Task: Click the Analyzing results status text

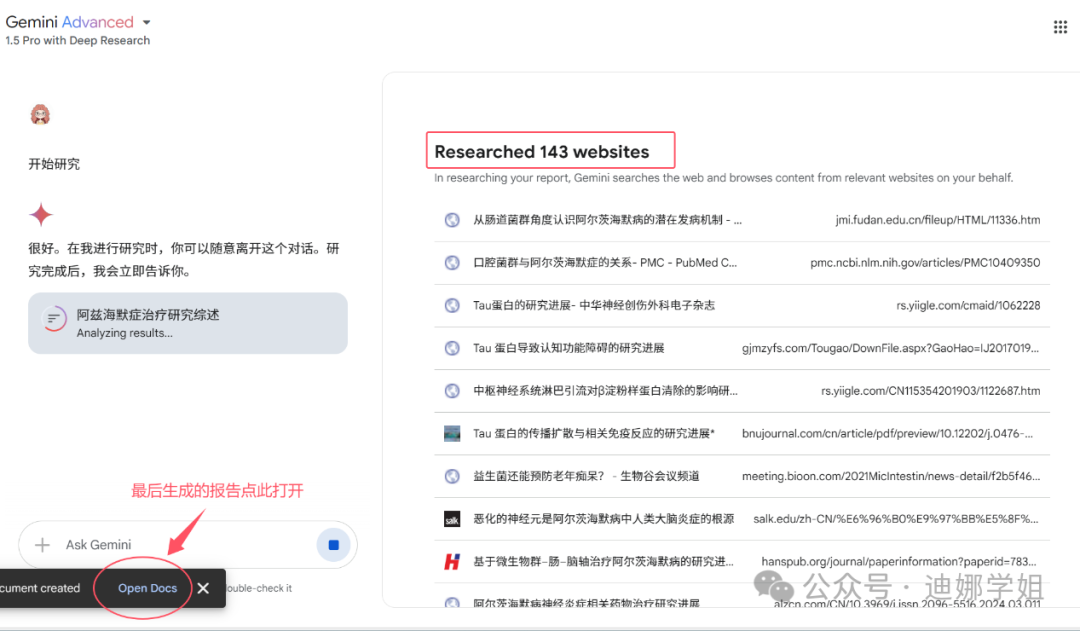Action: [125, 333]
